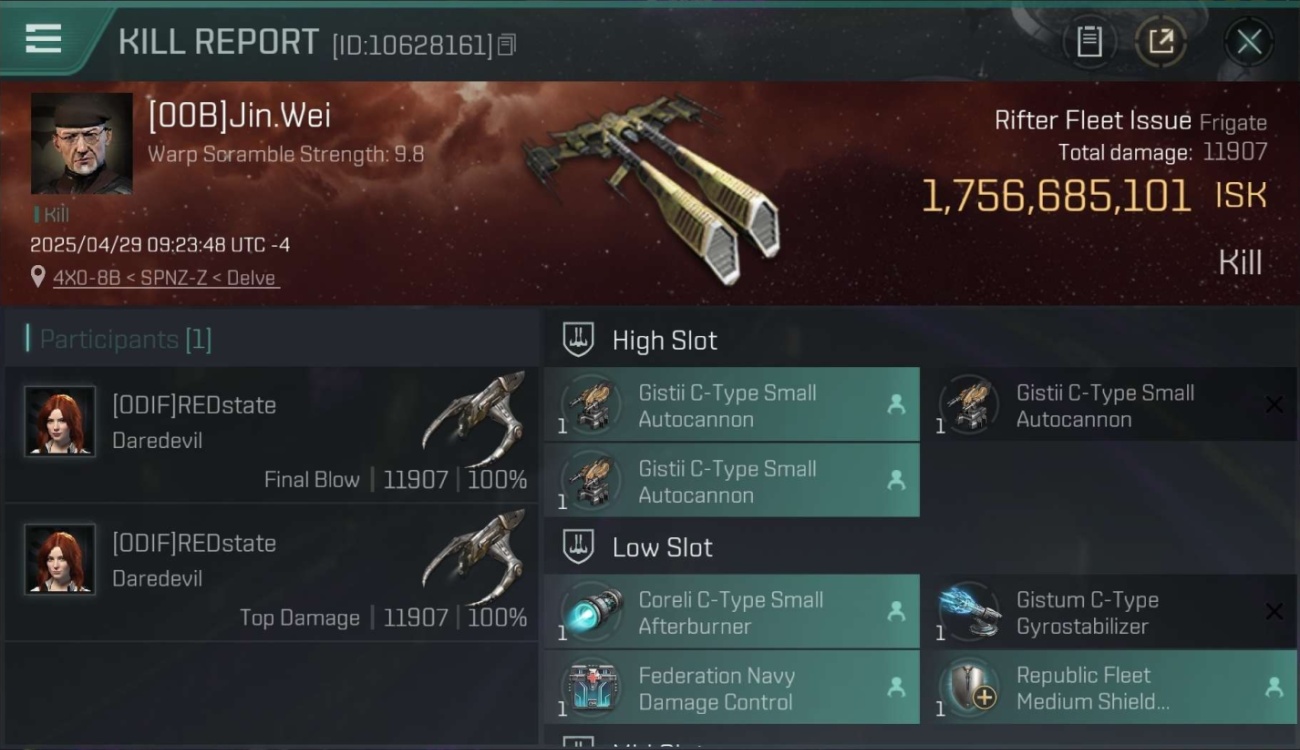Open the hamburger menu icon
Screen dimensions: 1300x750
[43, 40]
